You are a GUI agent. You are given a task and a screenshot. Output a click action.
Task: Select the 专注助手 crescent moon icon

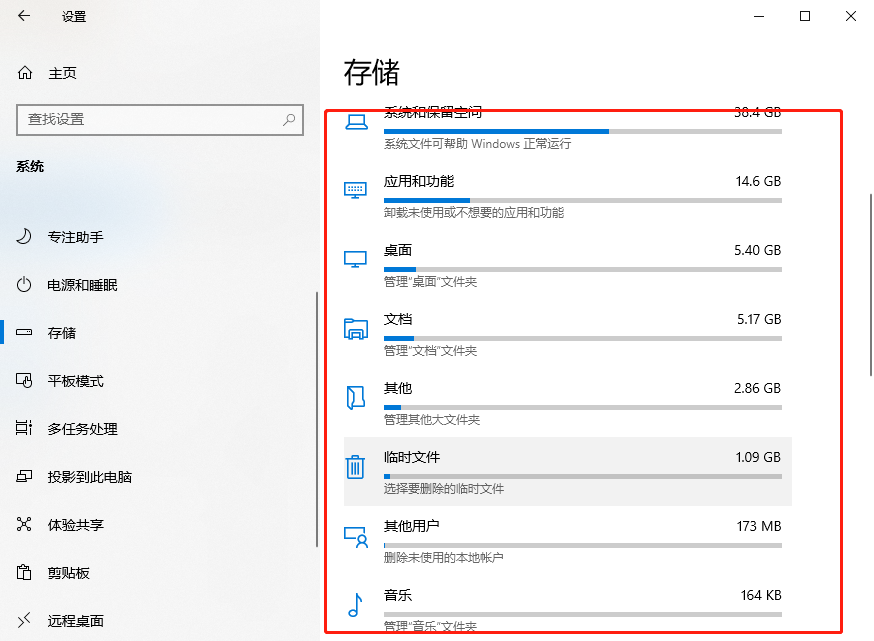[x=23, y=237]
